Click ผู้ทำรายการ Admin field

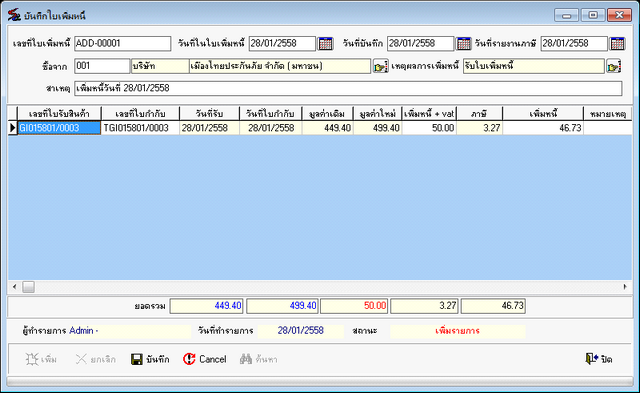tap(129, 331)
